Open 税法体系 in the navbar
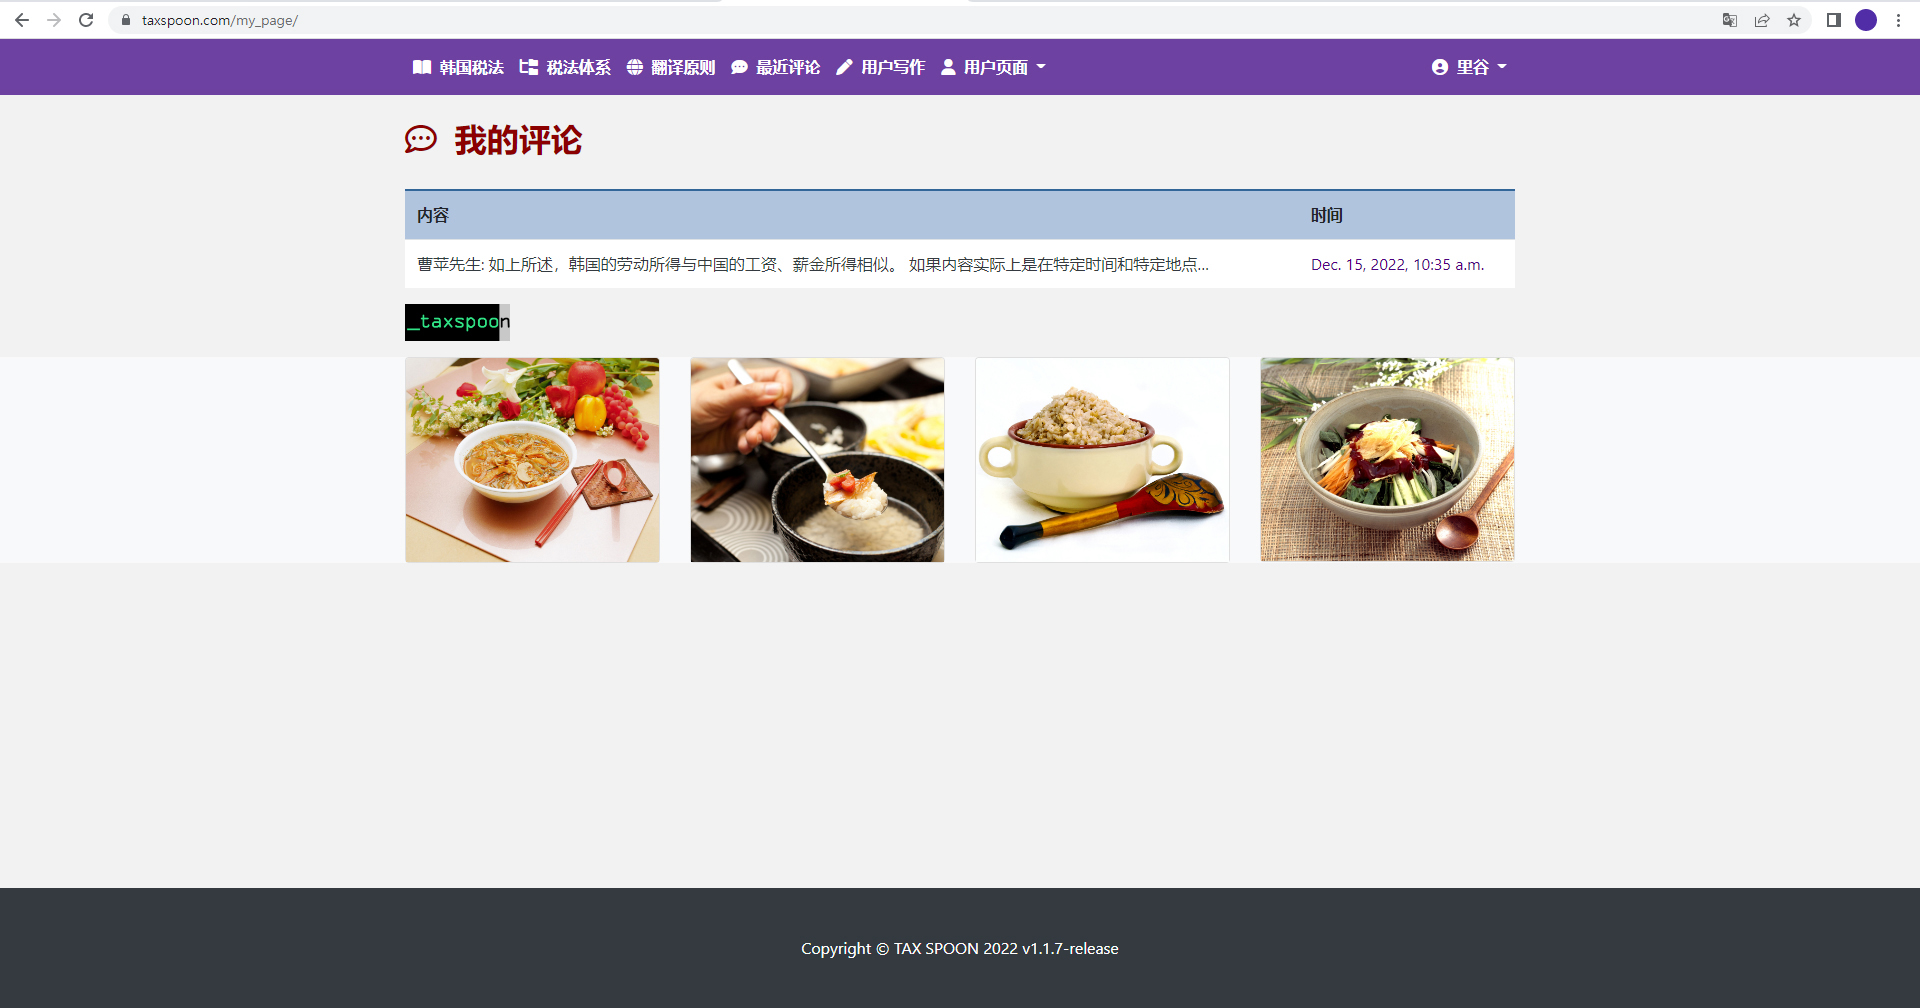Screen dimensions: 1920x1008 [565, 67]
